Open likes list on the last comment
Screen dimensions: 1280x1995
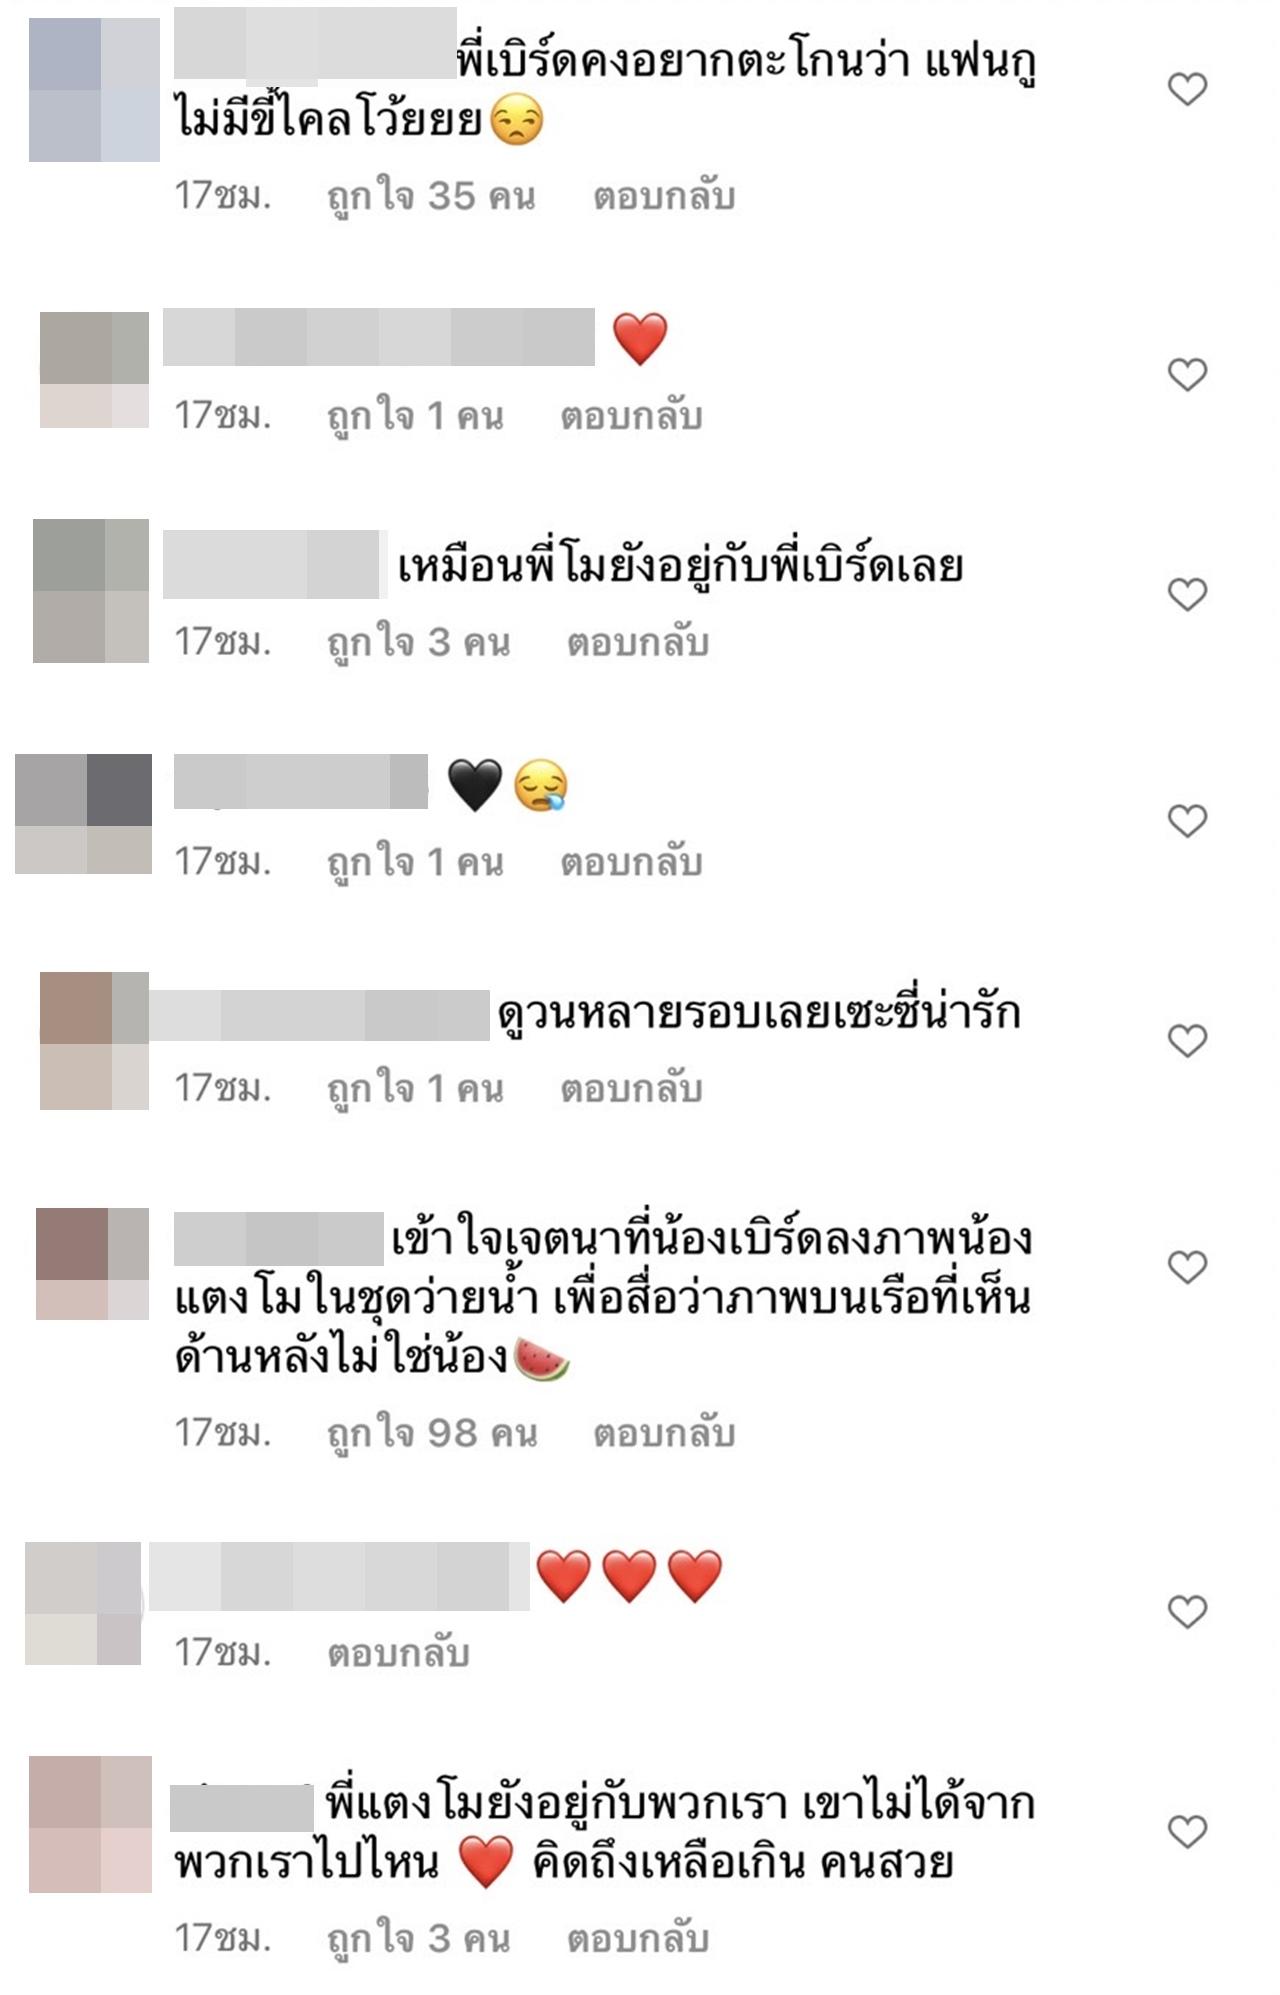pyautogui.click(x=418, y=1939)
